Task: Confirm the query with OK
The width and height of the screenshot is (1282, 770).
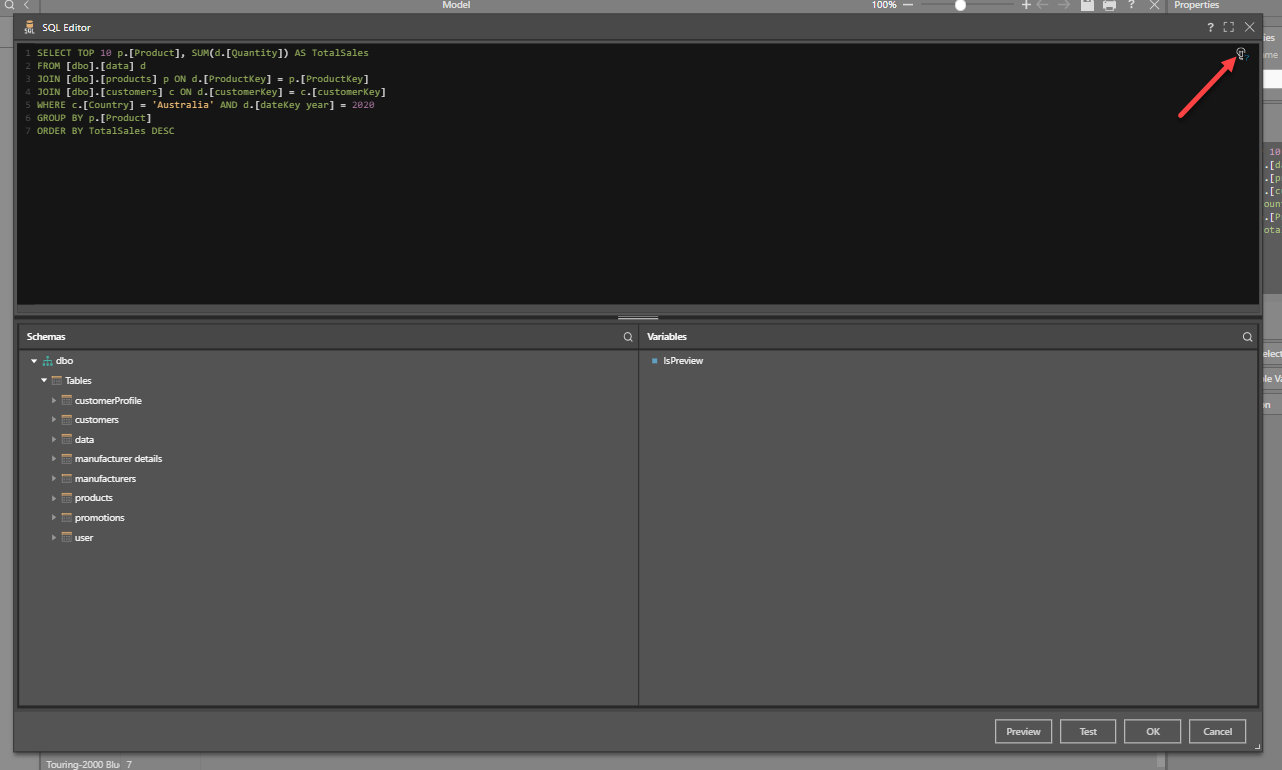Action: pyautogui.click(x=1152, y=732)
